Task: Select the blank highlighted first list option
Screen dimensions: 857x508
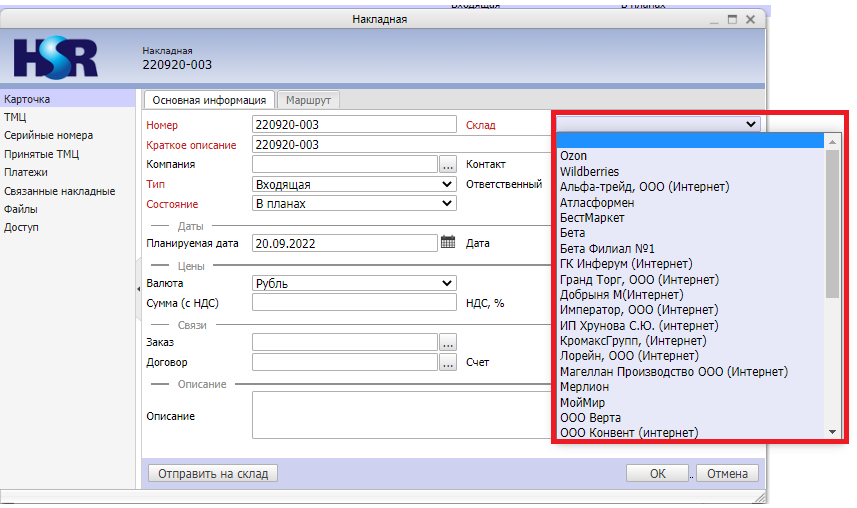Action: (x=690, y=141)
